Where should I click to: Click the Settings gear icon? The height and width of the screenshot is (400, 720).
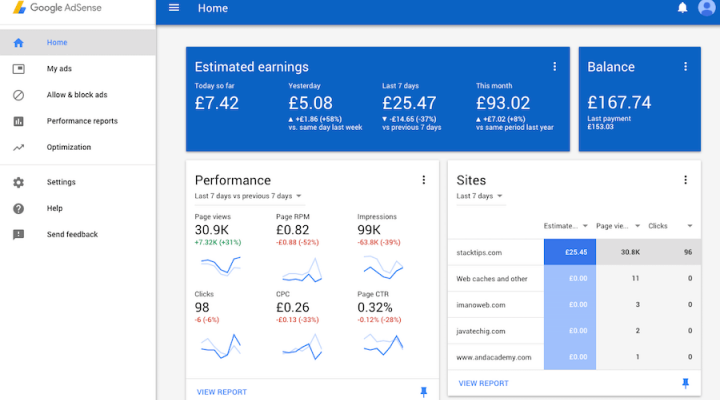click(18, 182)
